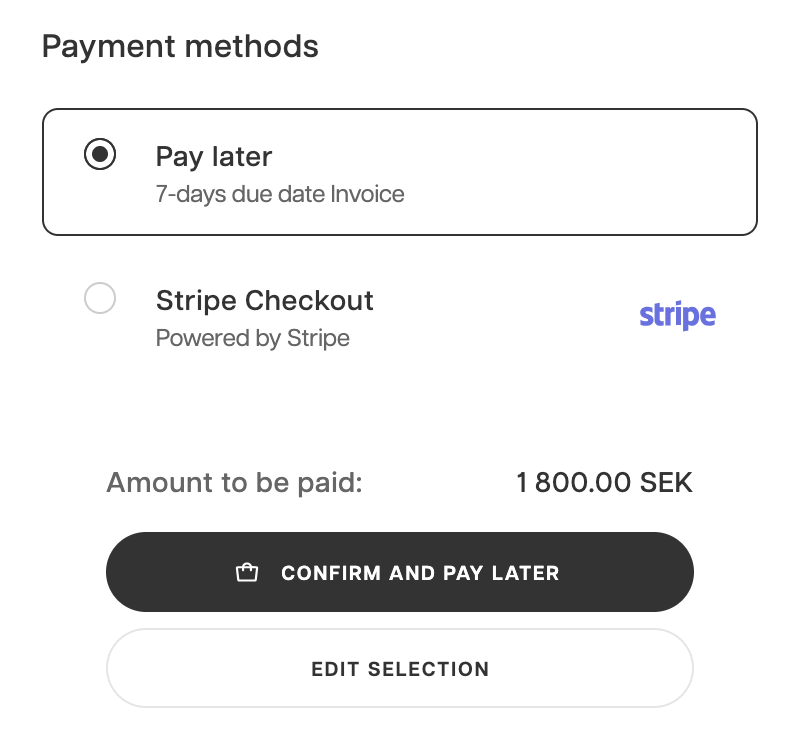The width and height of the screenshot is (798, 736).
Task: Click the 1 800.00 SEK amount
Action: tap(604, 484)
